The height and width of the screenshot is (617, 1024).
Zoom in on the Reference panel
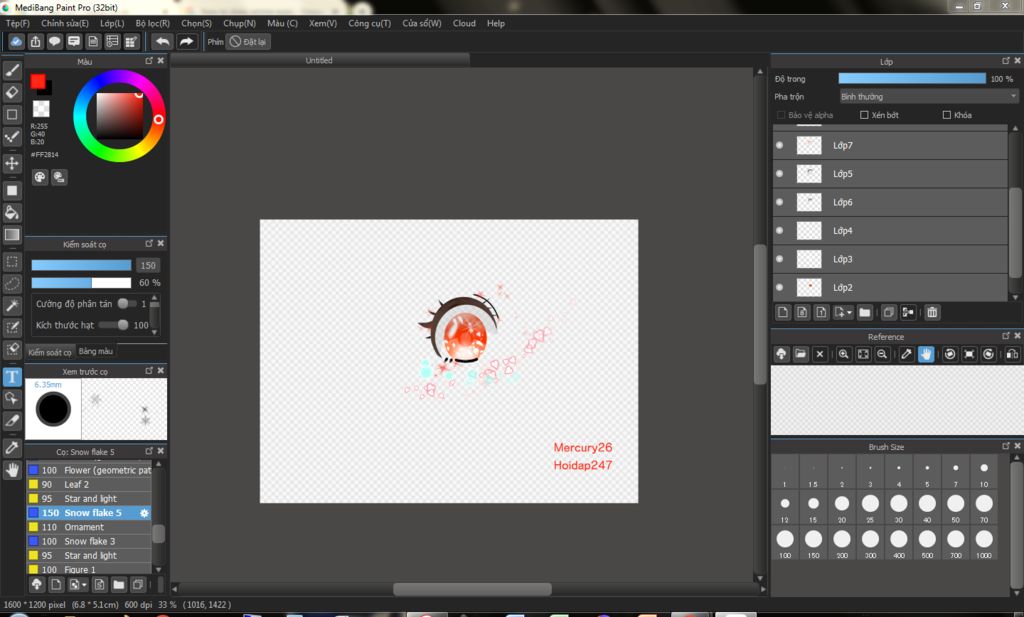844,354
